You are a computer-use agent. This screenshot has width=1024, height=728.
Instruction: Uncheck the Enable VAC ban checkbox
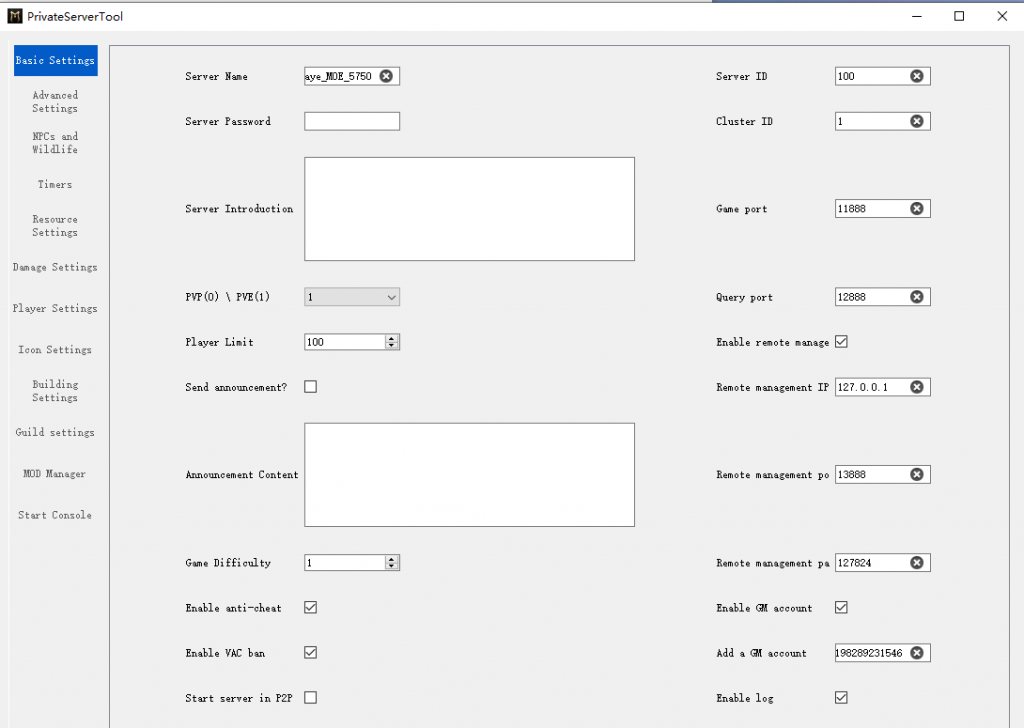pos(310,652)
